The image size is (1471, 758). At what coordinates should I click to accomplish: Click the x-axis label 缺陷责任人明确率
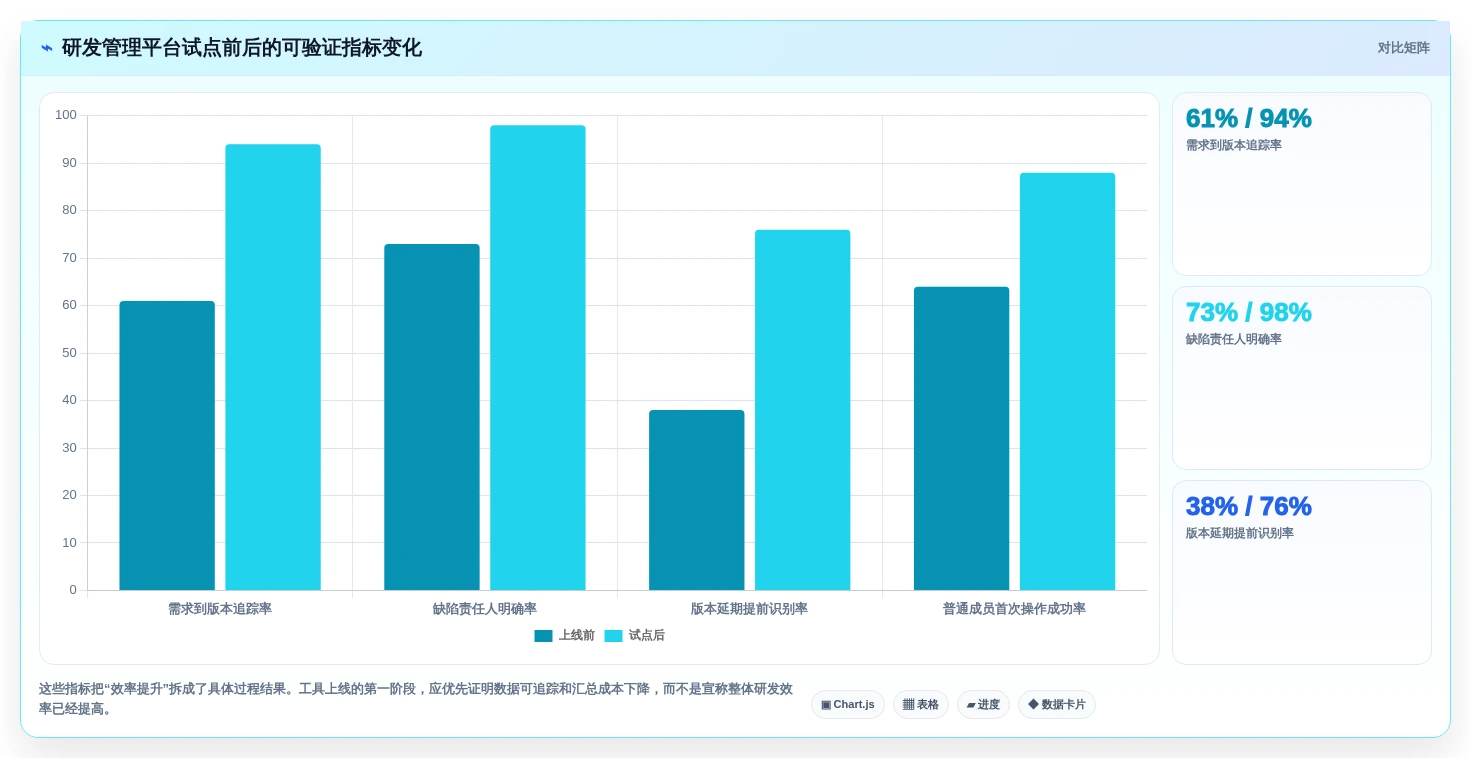[485, 609]
